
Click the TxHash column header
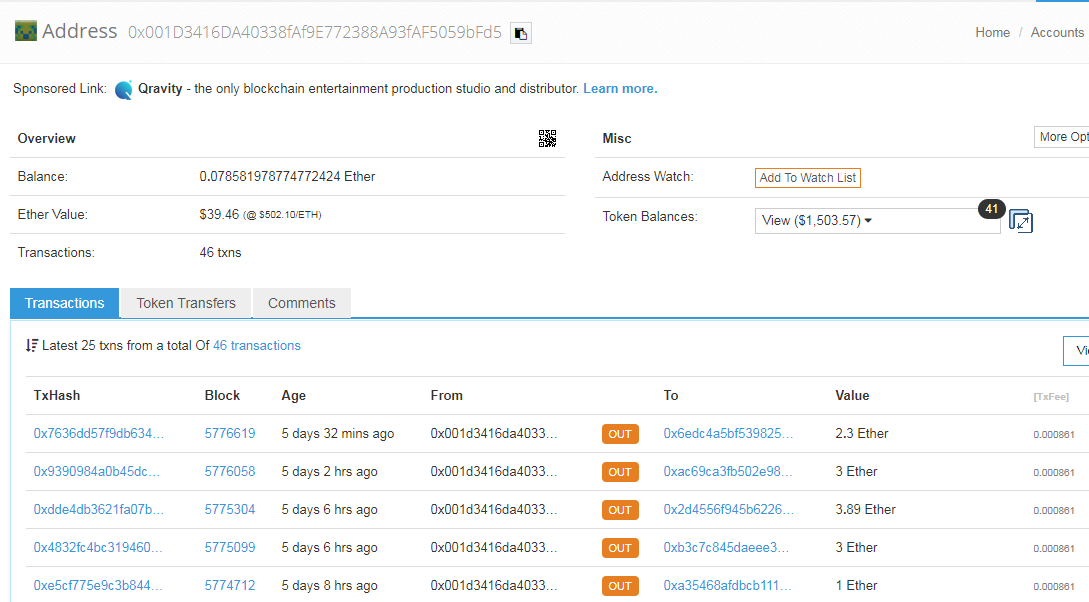[x=57, y=396]
